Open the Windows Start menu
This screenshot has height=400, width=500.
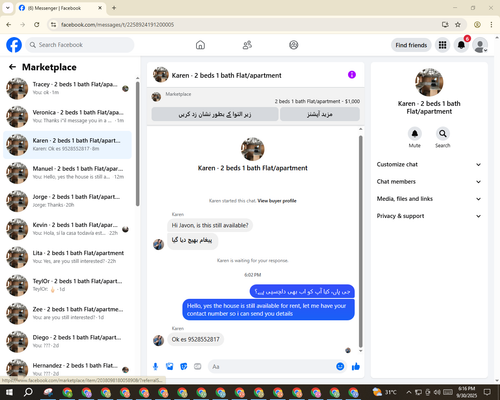(x=9, y=392)
